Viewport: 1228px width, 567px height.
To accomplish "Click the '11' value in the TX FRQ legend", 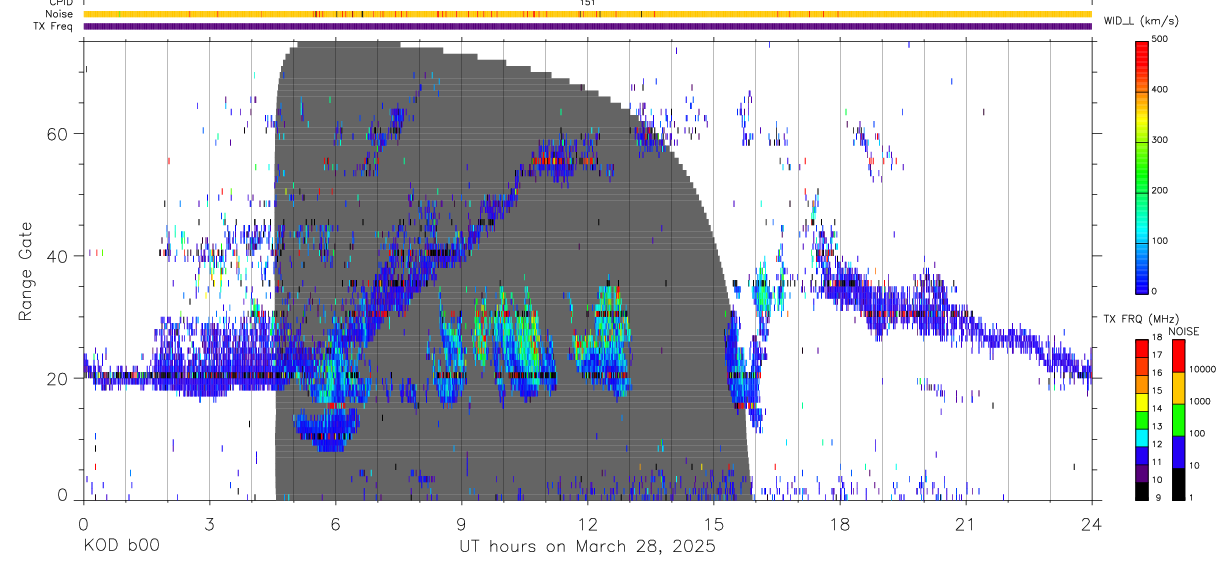I will tap(1158, 463).
